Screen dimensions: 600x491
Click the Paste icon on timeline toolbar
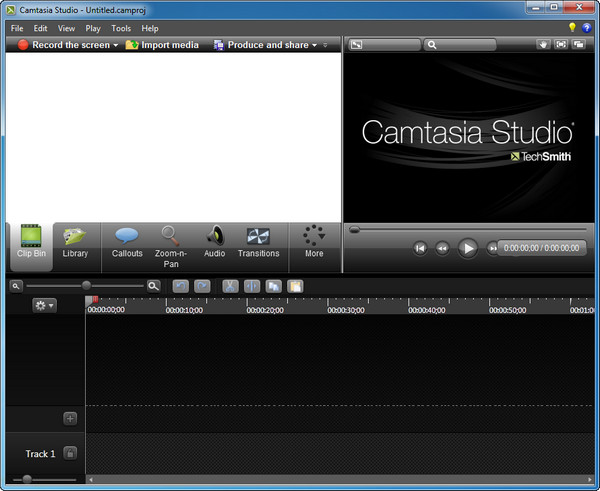tap(296, 286)
